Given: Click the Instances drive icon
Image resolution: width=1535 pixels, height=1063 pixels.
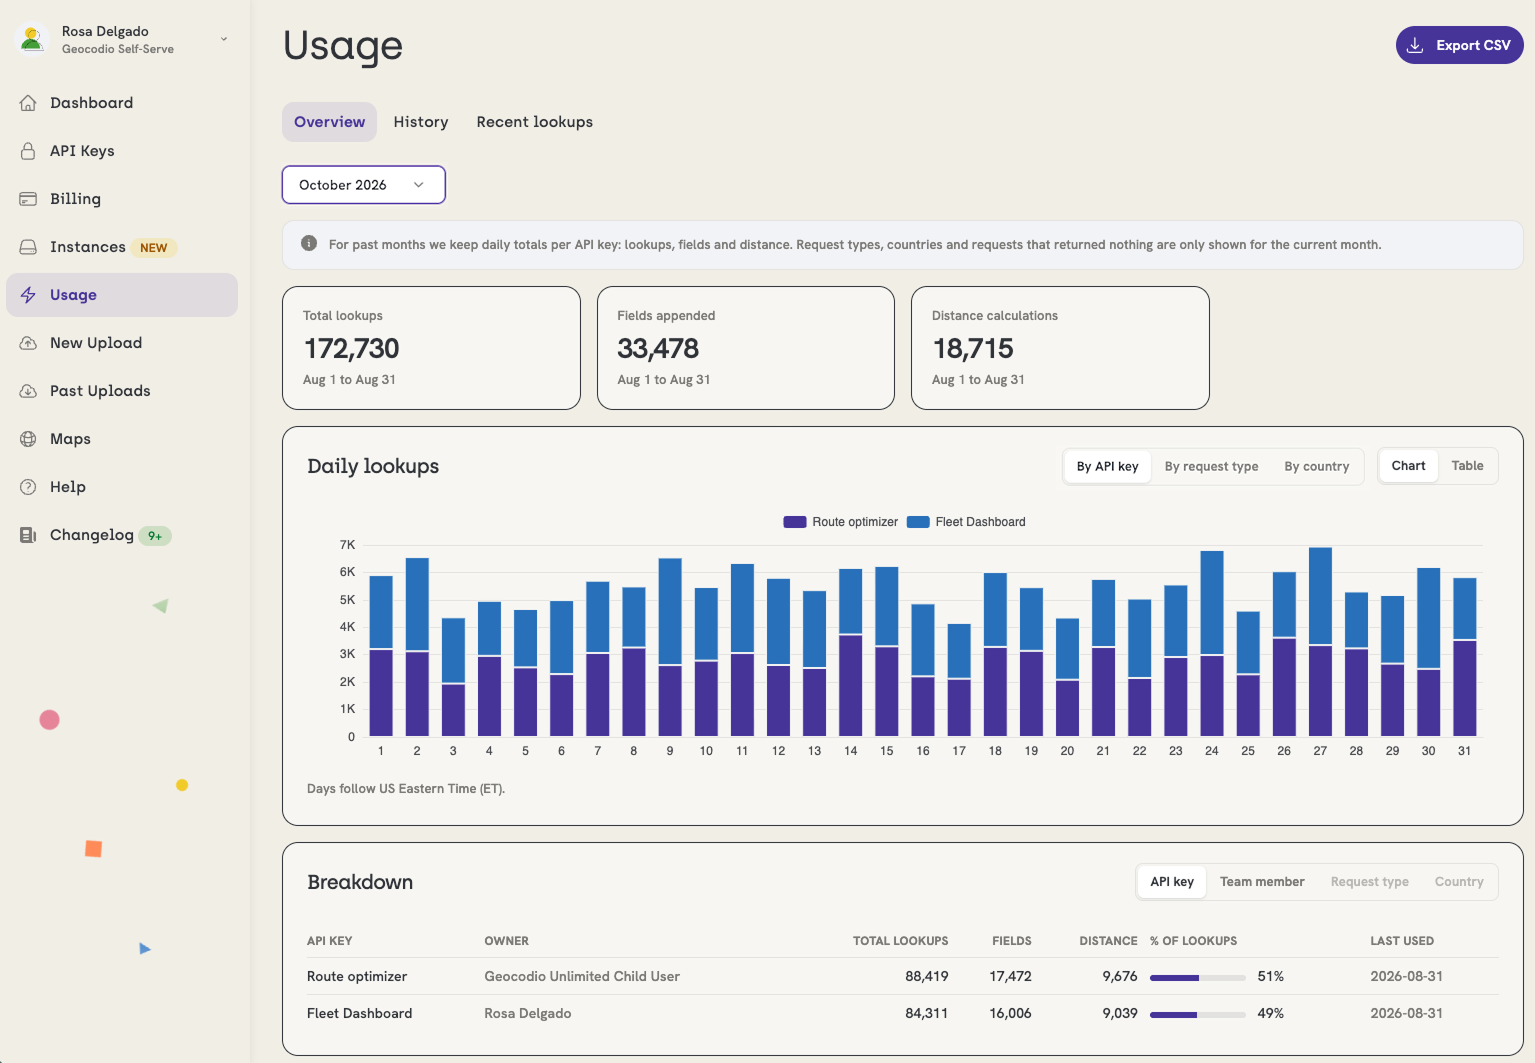Looking at the screenshot, I should pos(28,247).
